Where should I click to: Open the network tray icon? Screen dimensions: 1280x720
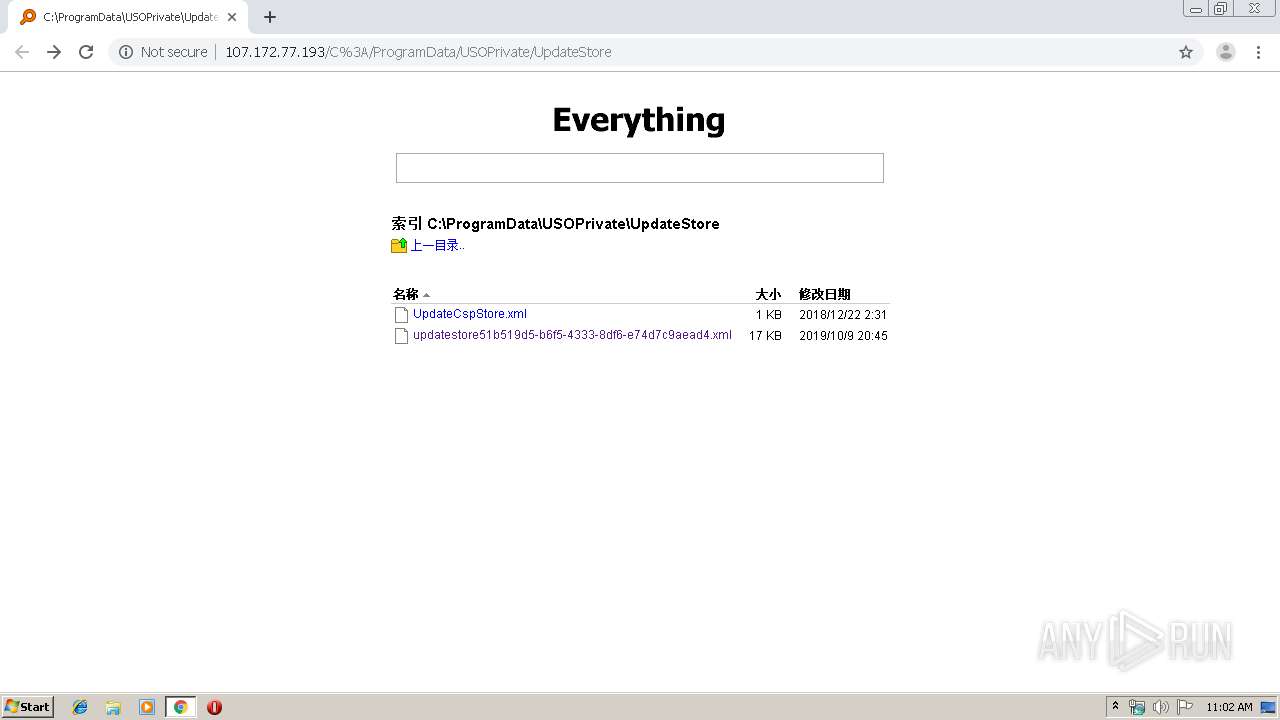(x=1137, y=707)
